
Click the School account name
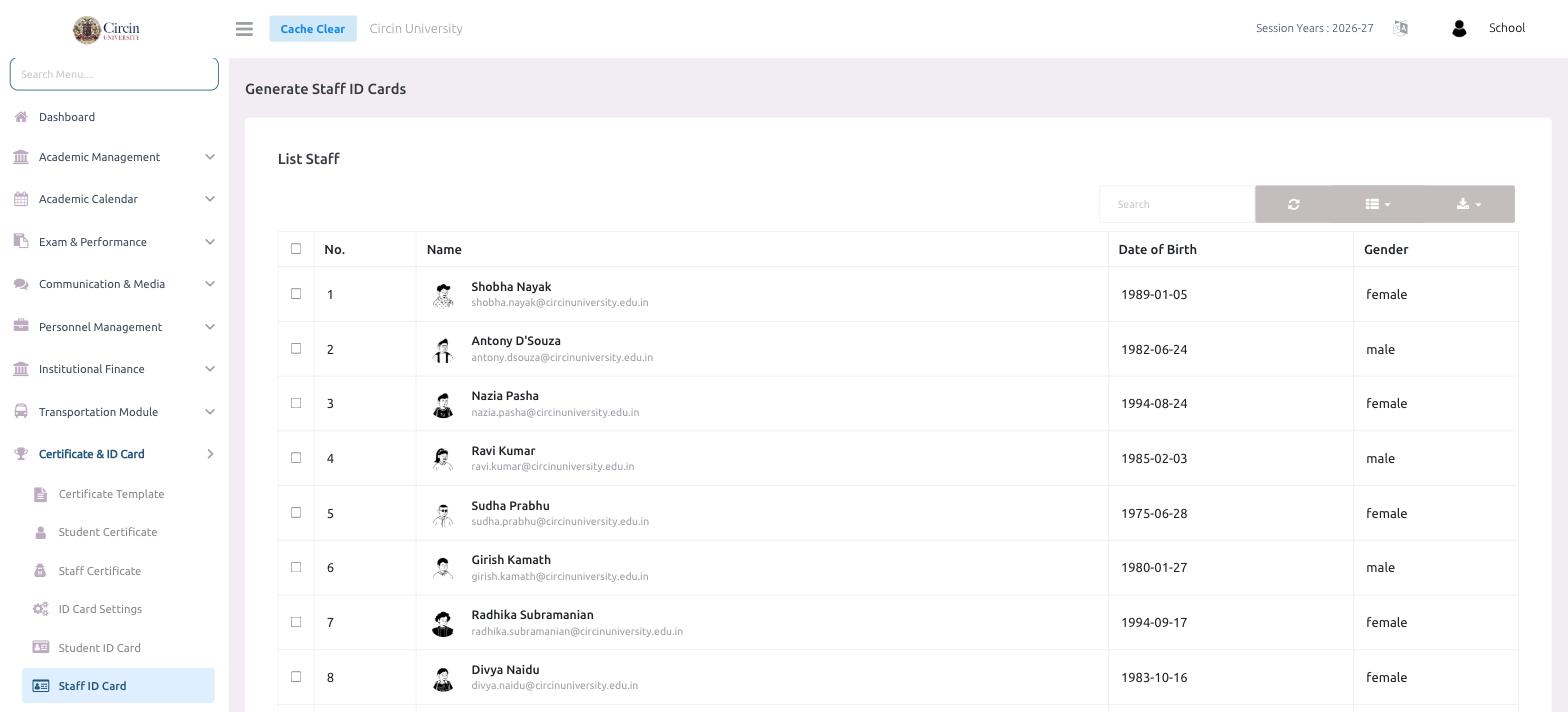(1506, 28)
